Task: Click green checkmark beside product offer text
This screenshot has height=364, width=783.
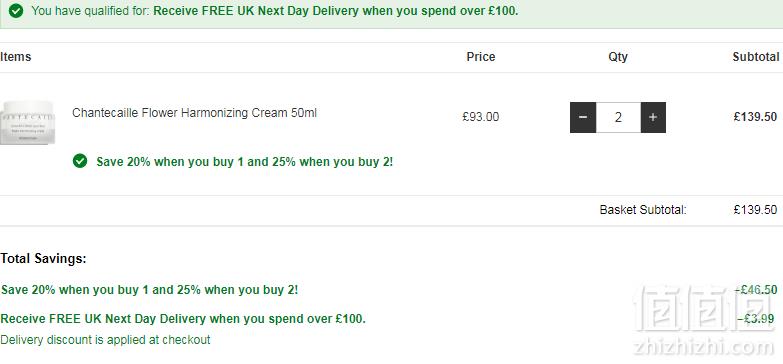Action: (80, 161)
